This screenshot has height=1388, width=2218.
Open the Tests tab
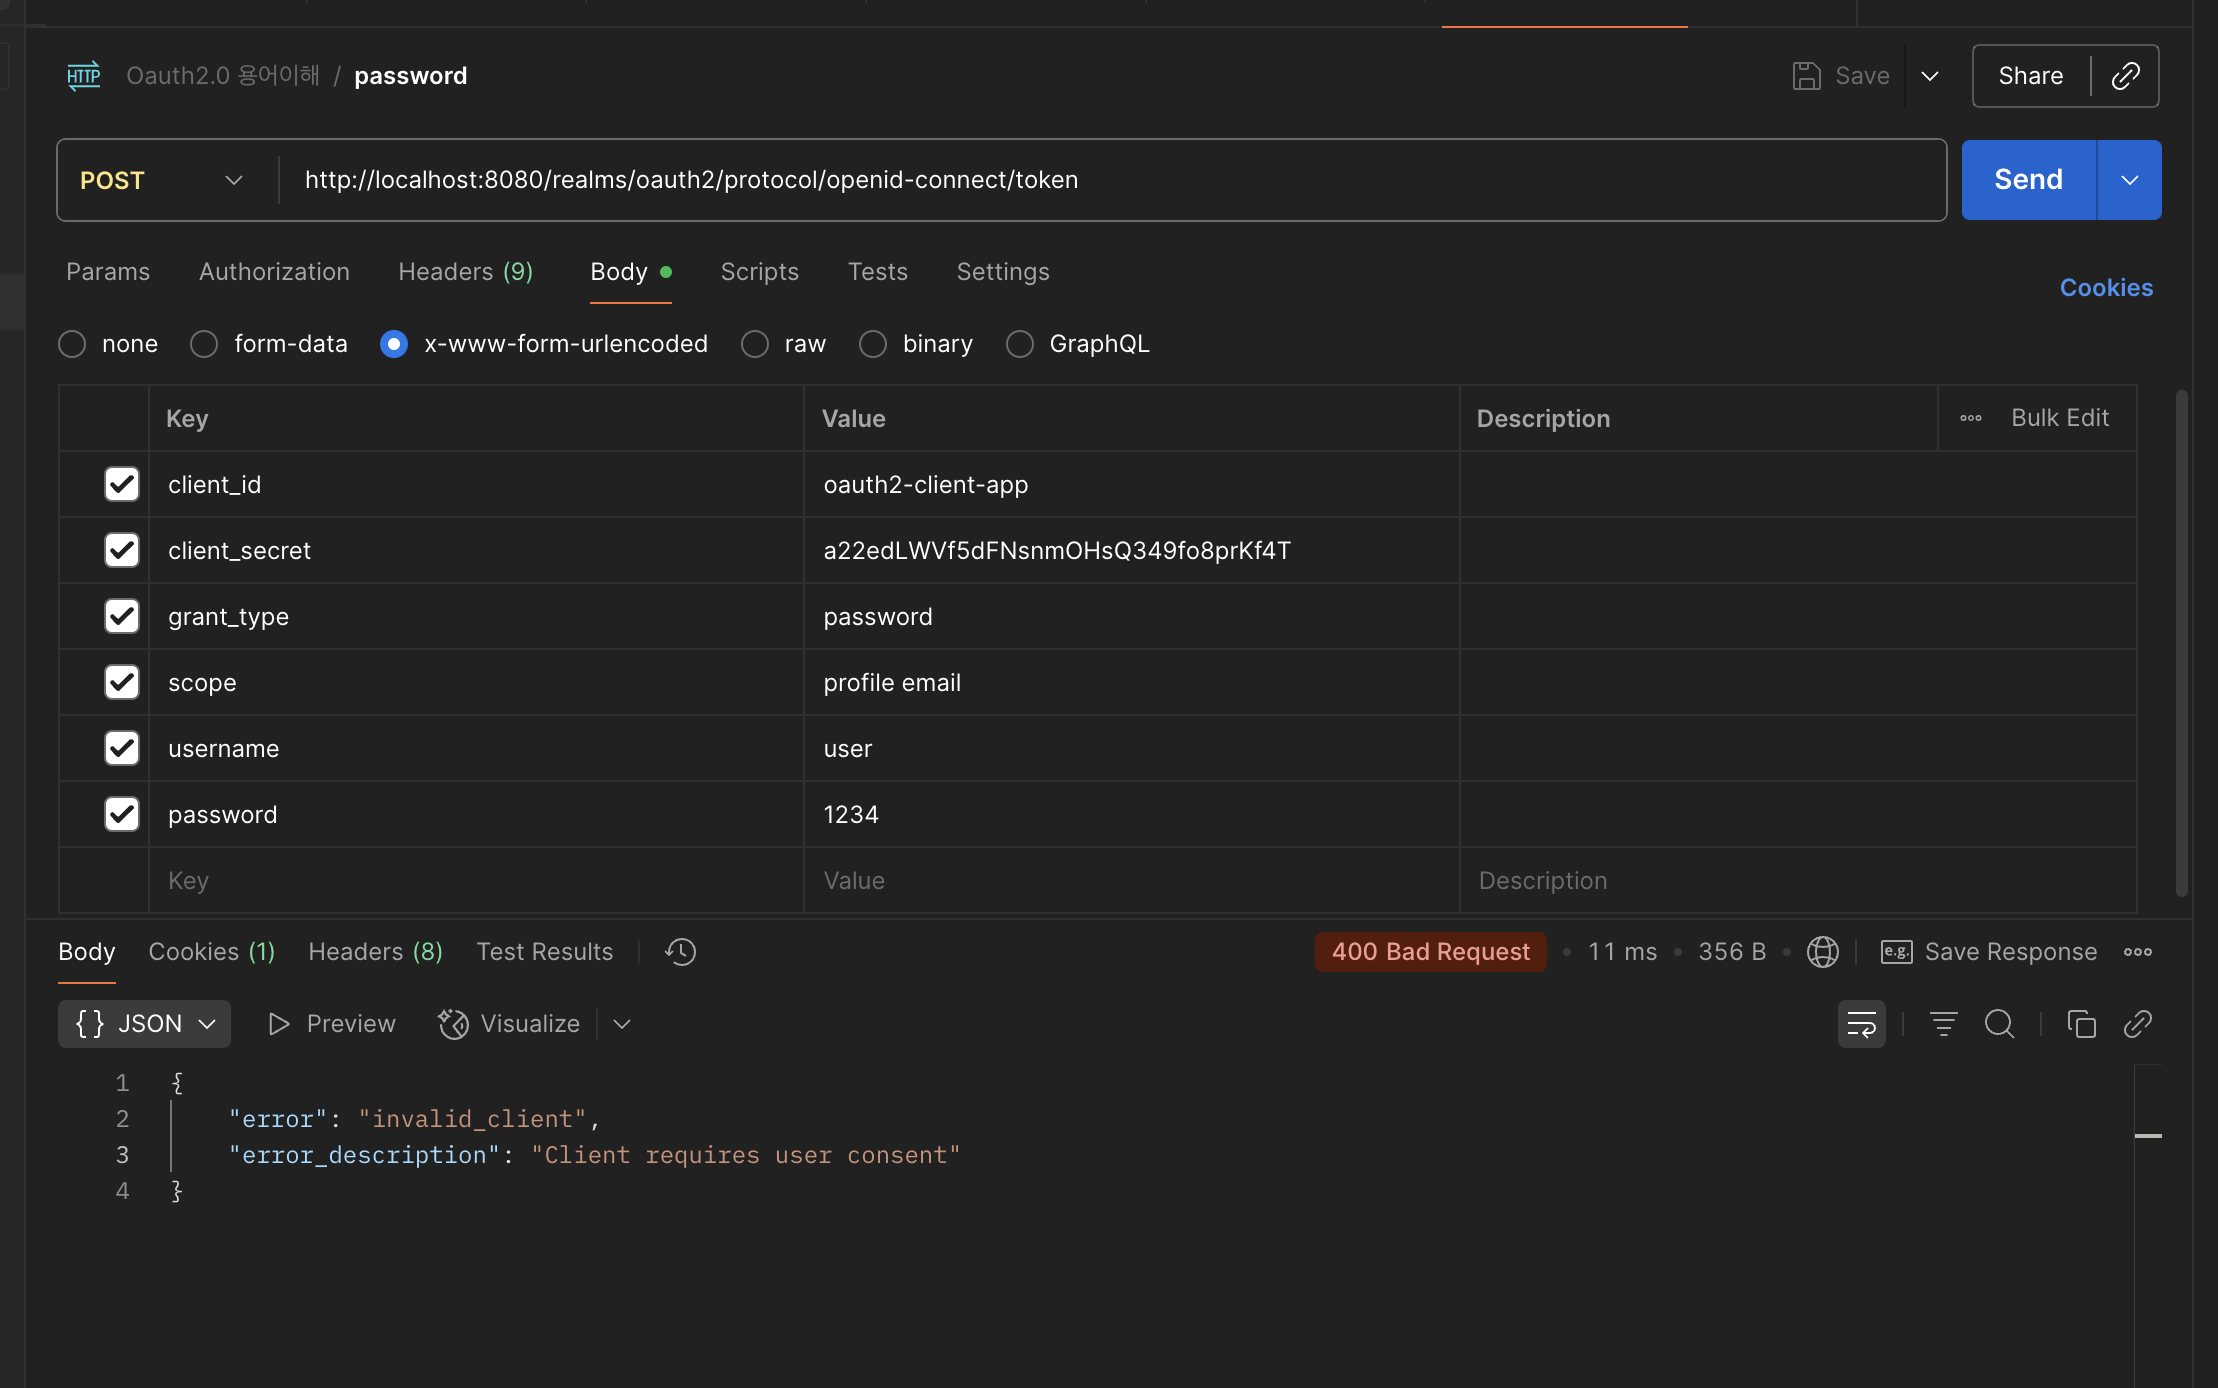point(878,272)
